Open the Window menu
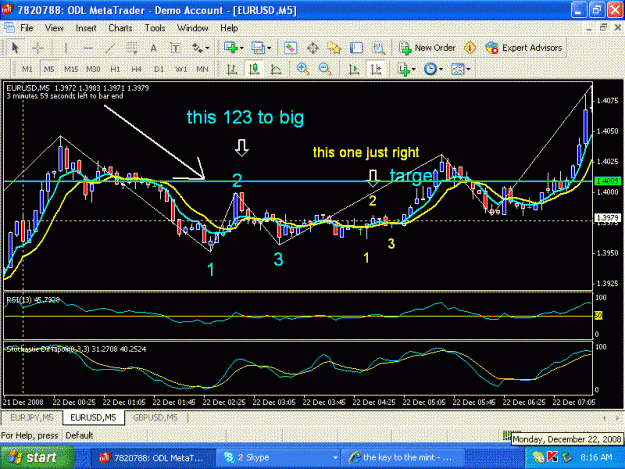Viewport: 625px width, 469px height. pyautogui.click(x=193, y=28)
